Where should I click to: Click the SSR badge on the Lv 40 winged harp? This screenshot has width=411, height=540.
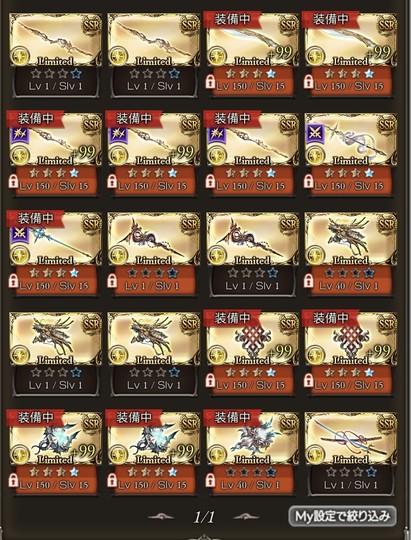pyautogui.click(x=386, y=226)
